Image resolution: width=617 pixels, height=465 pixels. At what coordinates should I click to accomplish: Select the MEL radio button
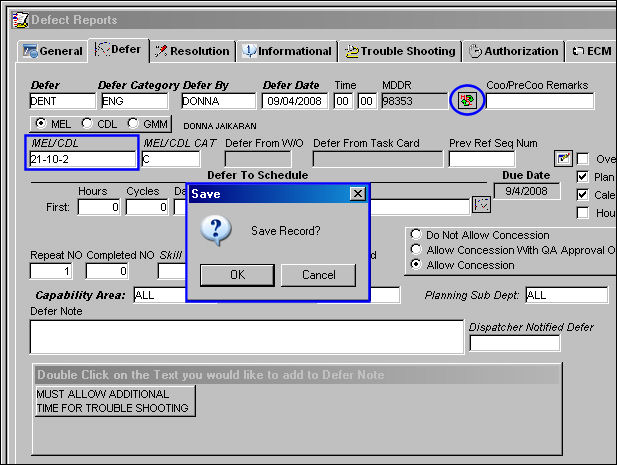pyautogui.click(x=40, y=124)
